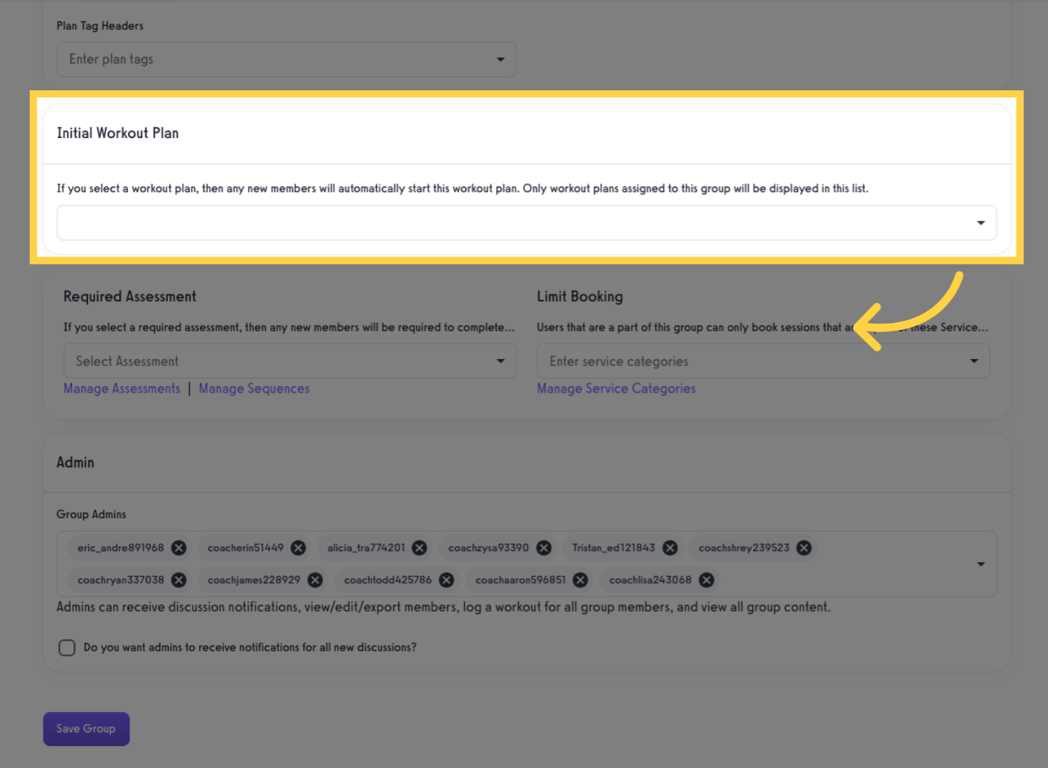Image resolution: width=1048 pixels, height=768 pixels.
Task: Click the Save Group button
Action: (x=86, y=728)
